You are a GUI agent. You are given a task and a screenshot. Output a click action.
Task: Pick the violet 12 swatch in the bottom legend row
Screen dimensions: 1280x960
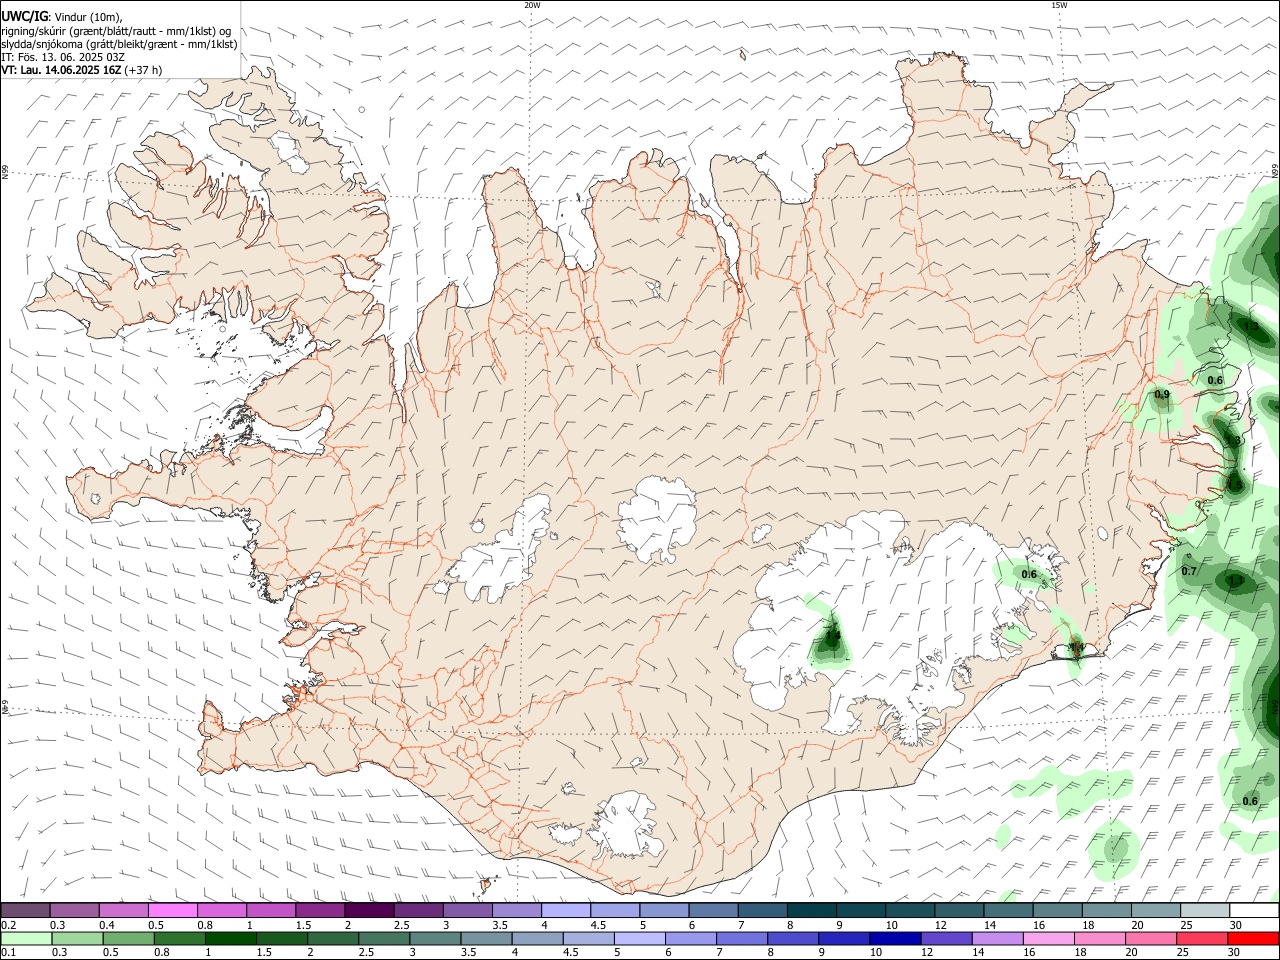946,939
